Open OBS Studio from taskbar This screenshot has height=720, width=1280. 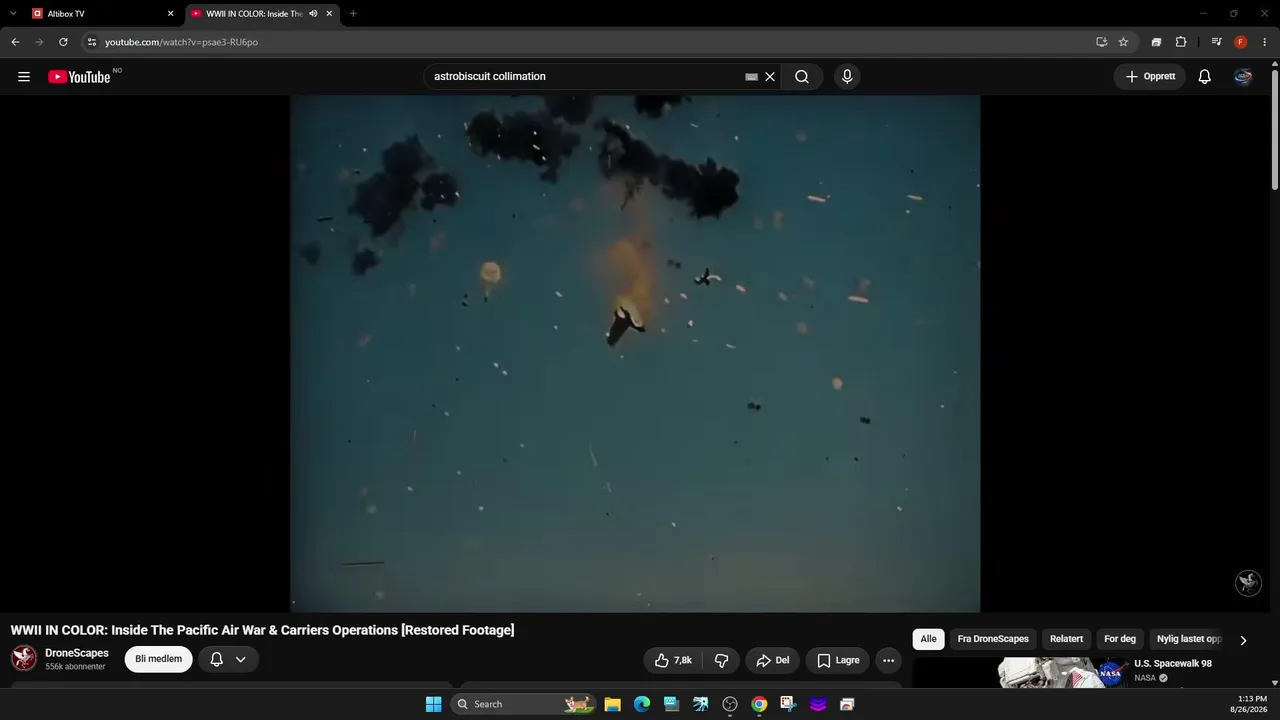[x=730, y=704]
